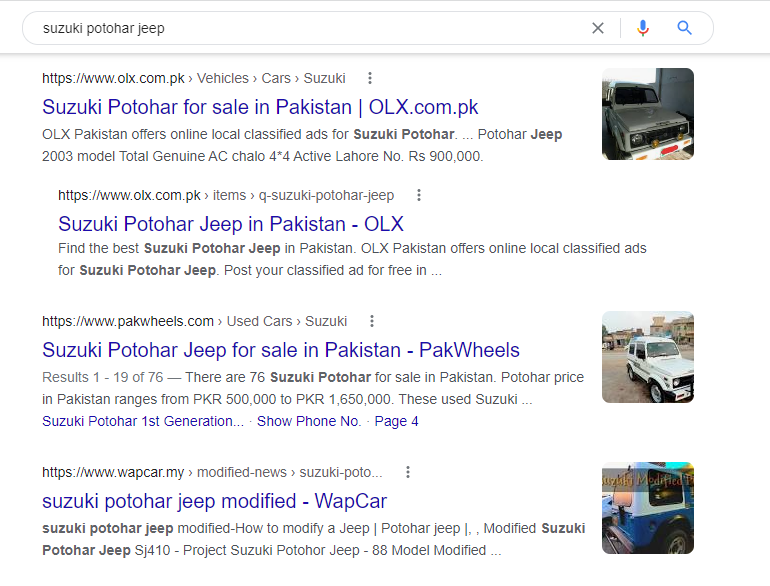Click the 'Show Phone No.' sitelink
This screenshot has width=770, height=586.
309,421
